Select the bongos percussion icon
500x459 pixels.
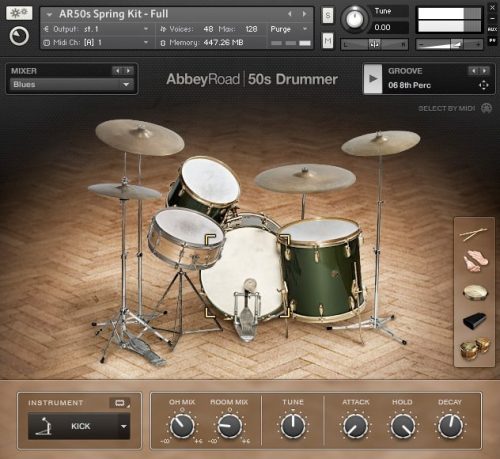click(475, 348)
